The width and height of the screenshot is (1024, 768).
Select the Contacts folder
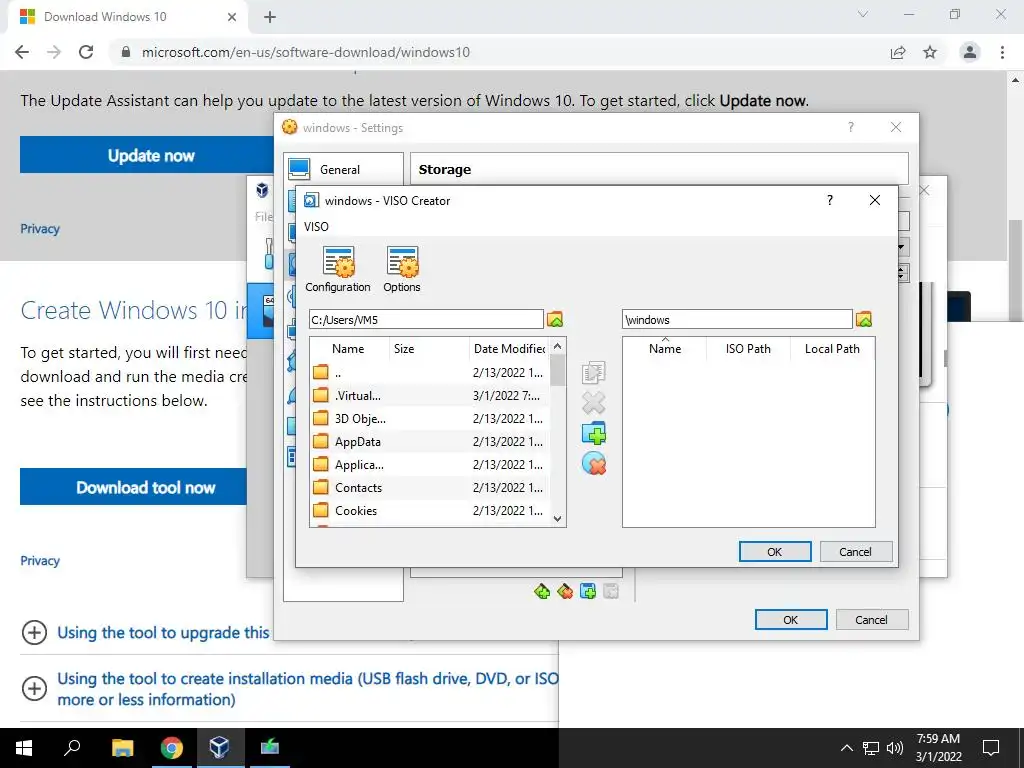[430, 487]
